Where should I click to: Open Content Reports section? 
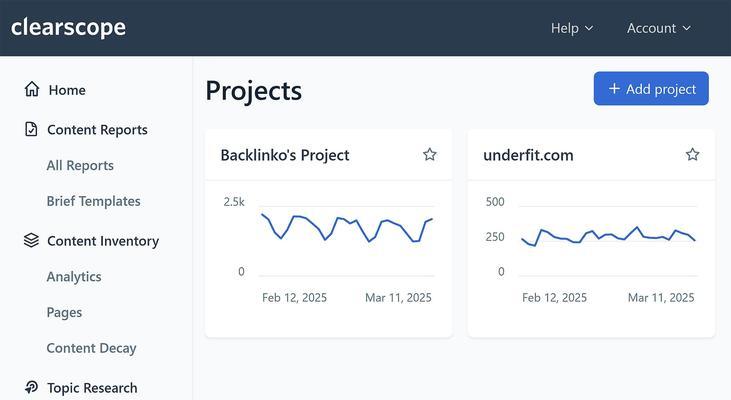97,130
